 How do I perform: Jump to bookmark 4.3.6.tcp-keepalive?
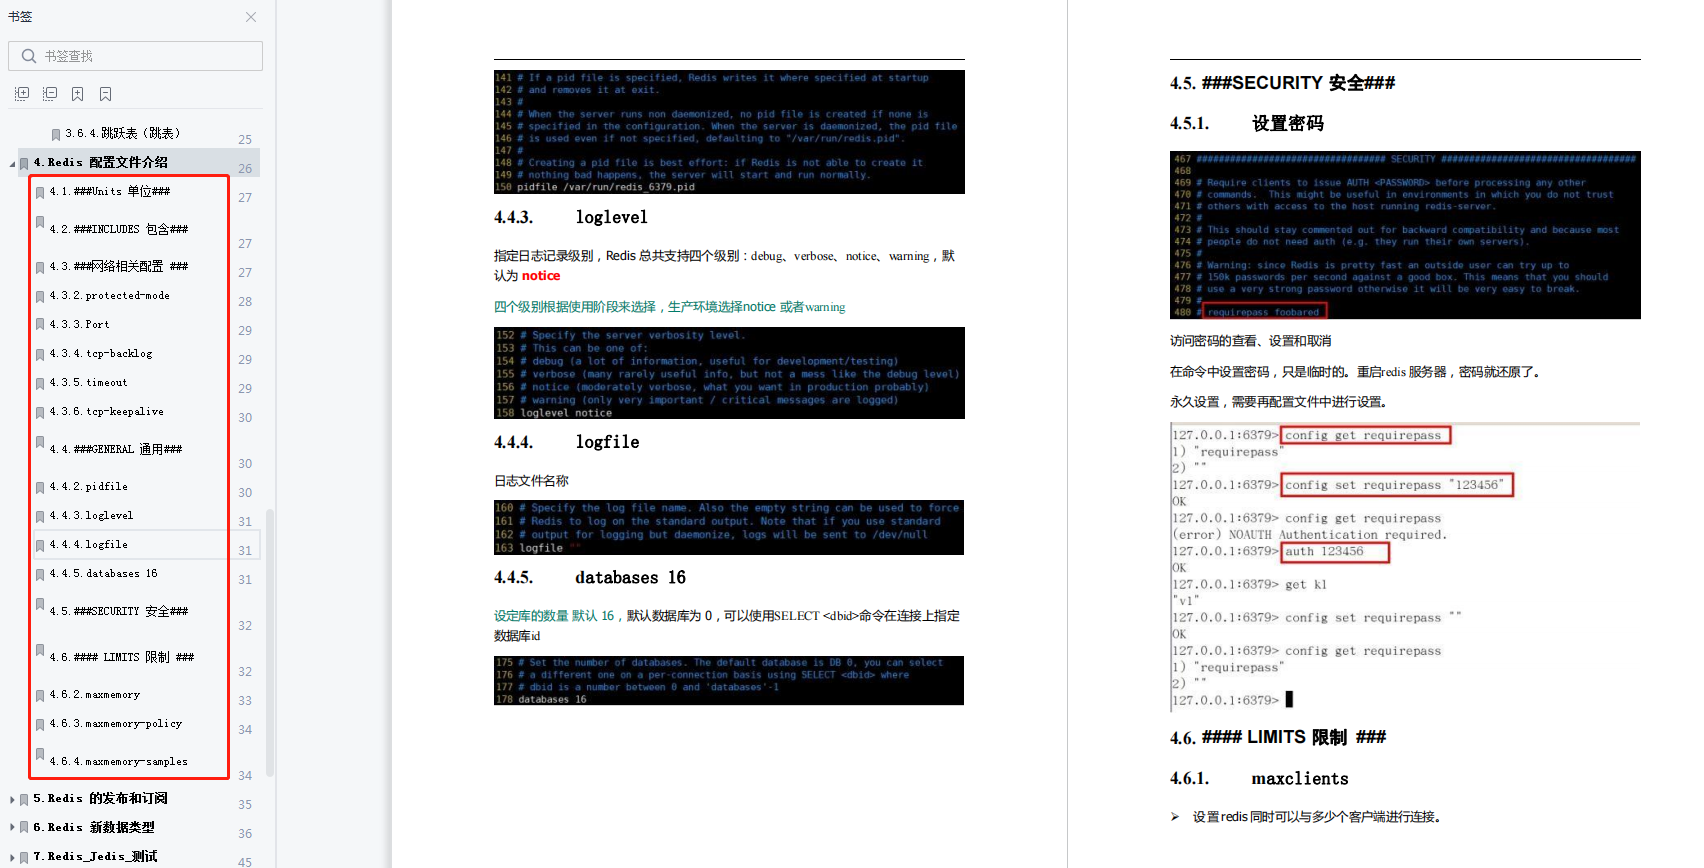coord(107,411)
